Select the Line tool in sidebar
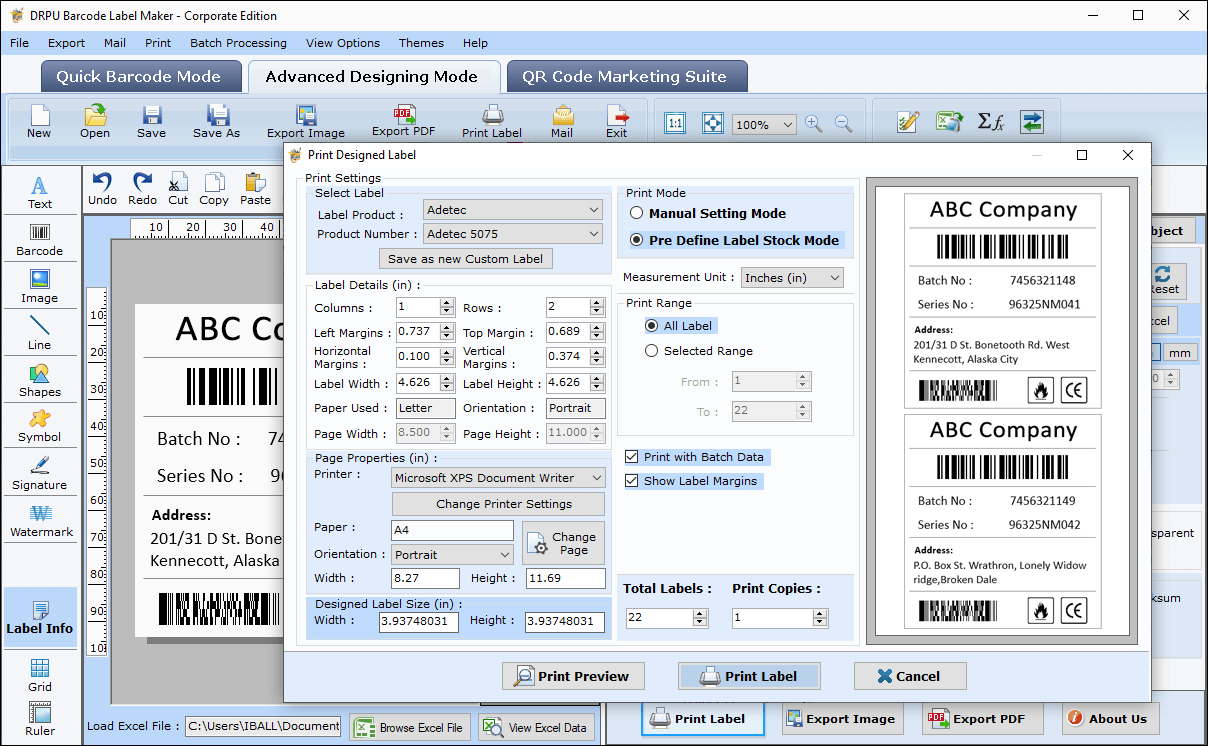 [40, 333]
